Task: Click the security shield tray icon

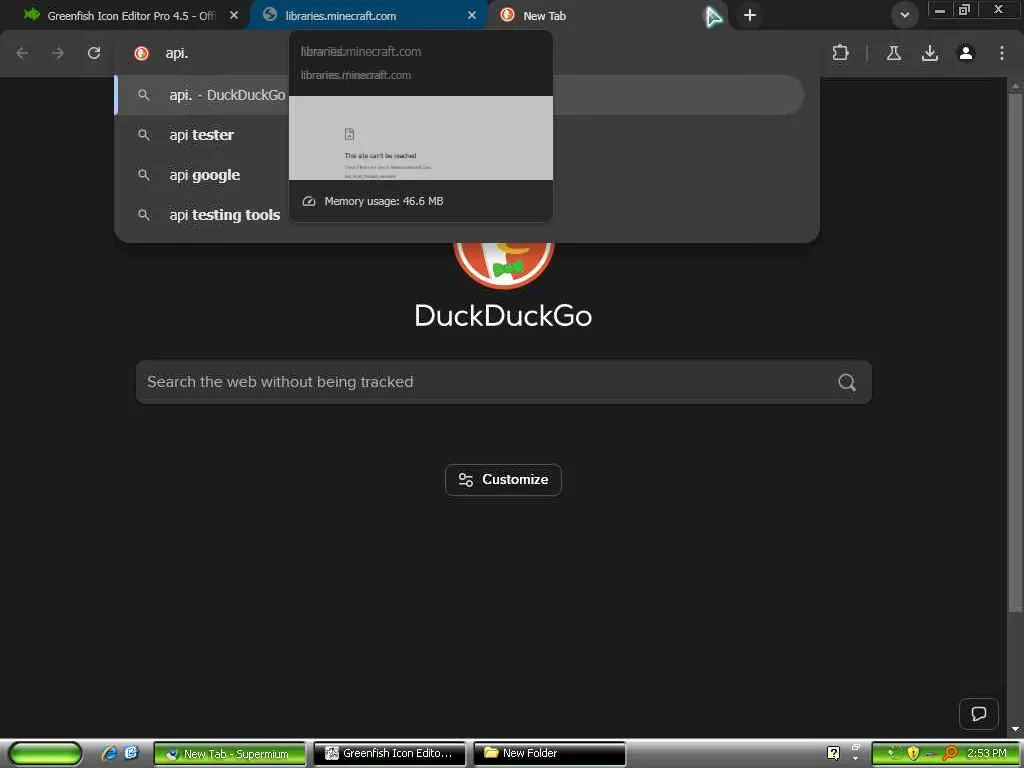Action: tap(913, 754)
